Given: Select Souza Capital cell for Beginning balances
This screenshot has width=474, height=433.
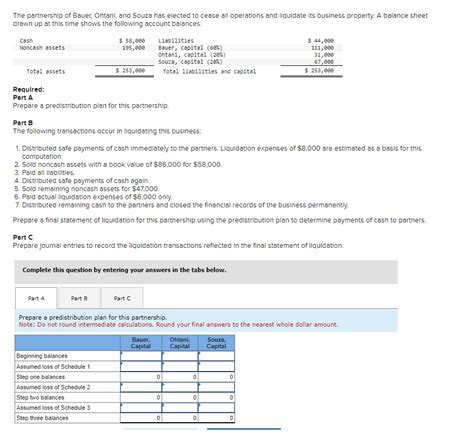Looking at the screenshot, I should click(x=216, y=356).
